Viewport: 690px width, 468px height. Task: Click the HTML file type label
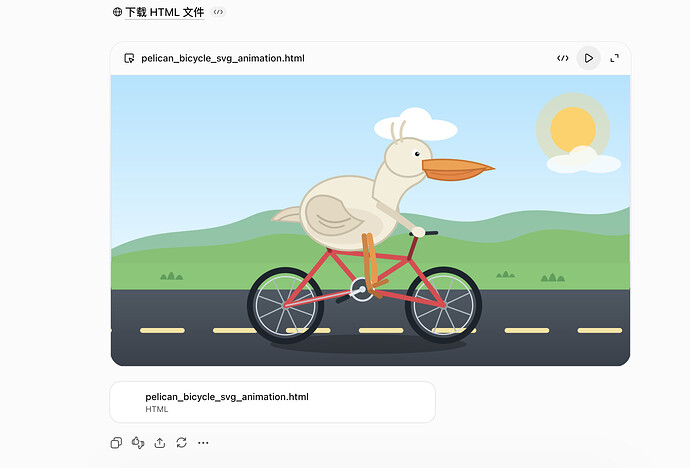(157, 410)
